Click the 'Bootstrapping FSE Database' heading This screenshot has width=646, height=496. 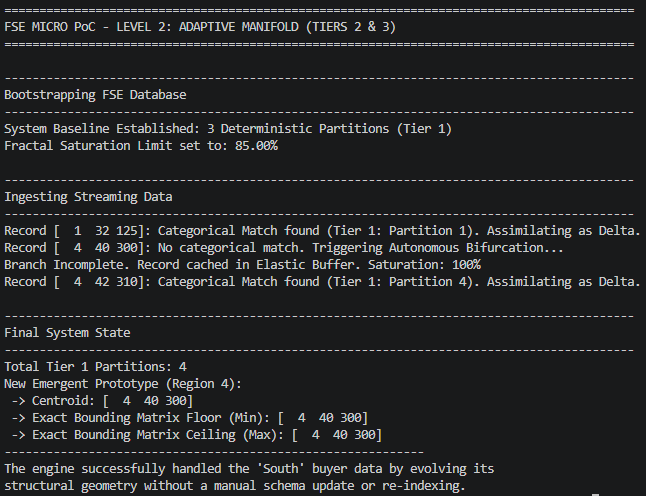click(x=95, y=95)
